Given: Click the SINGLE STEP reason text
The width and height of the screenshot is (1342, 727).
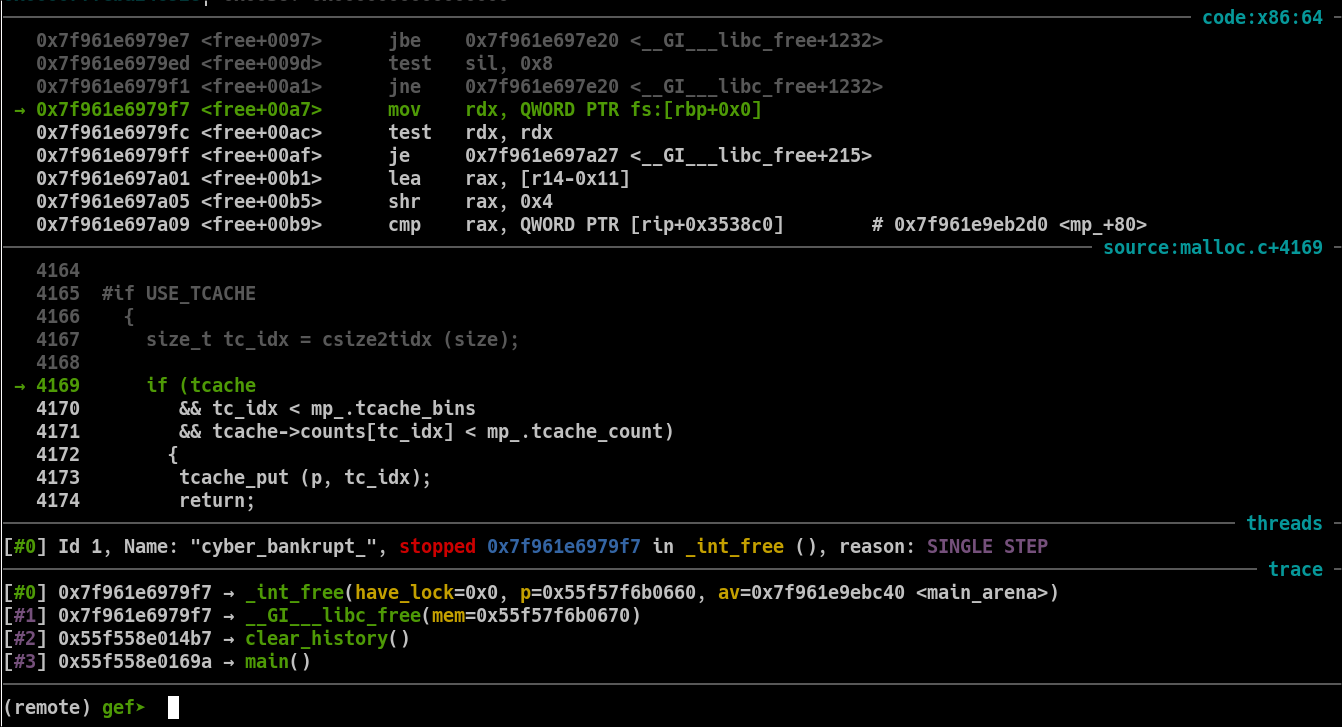Looking at the screenshot, I should click(987, 547).
